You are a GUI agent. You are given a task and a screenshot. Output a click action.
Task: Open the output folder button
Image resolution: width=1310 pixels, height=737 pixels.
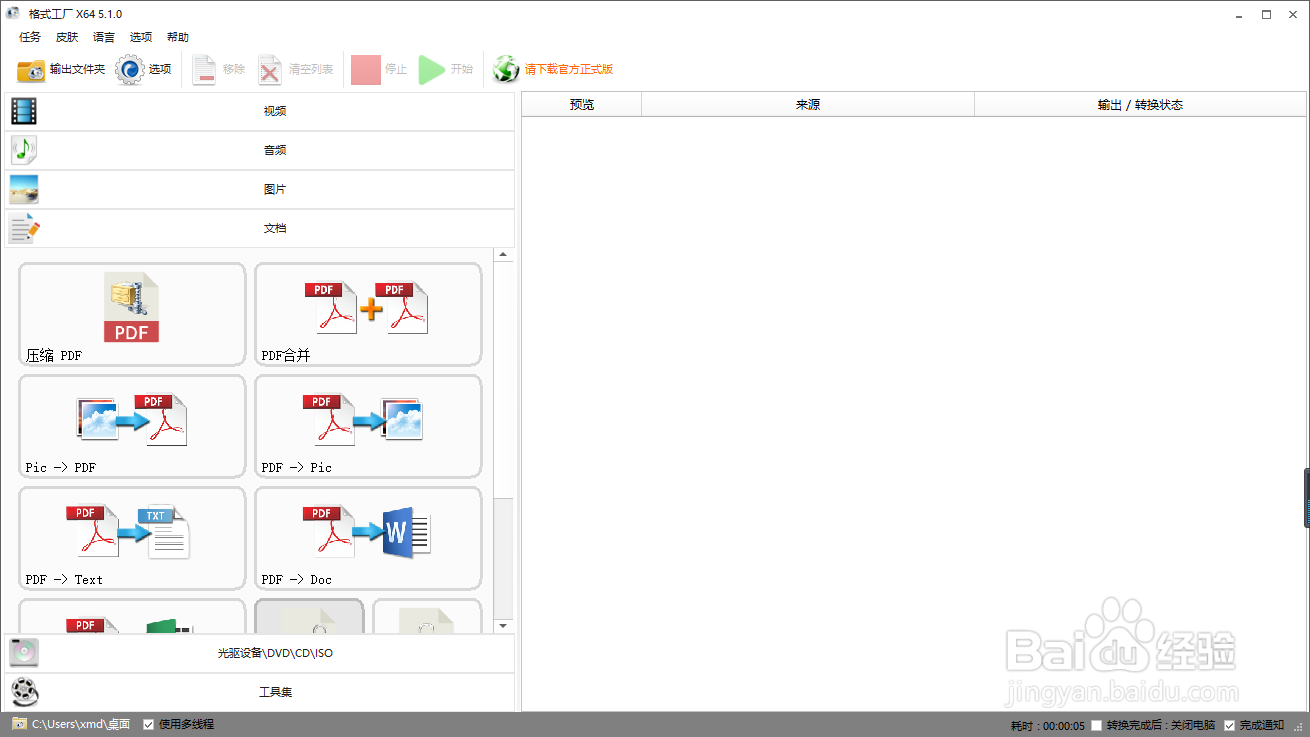(61, 70)
